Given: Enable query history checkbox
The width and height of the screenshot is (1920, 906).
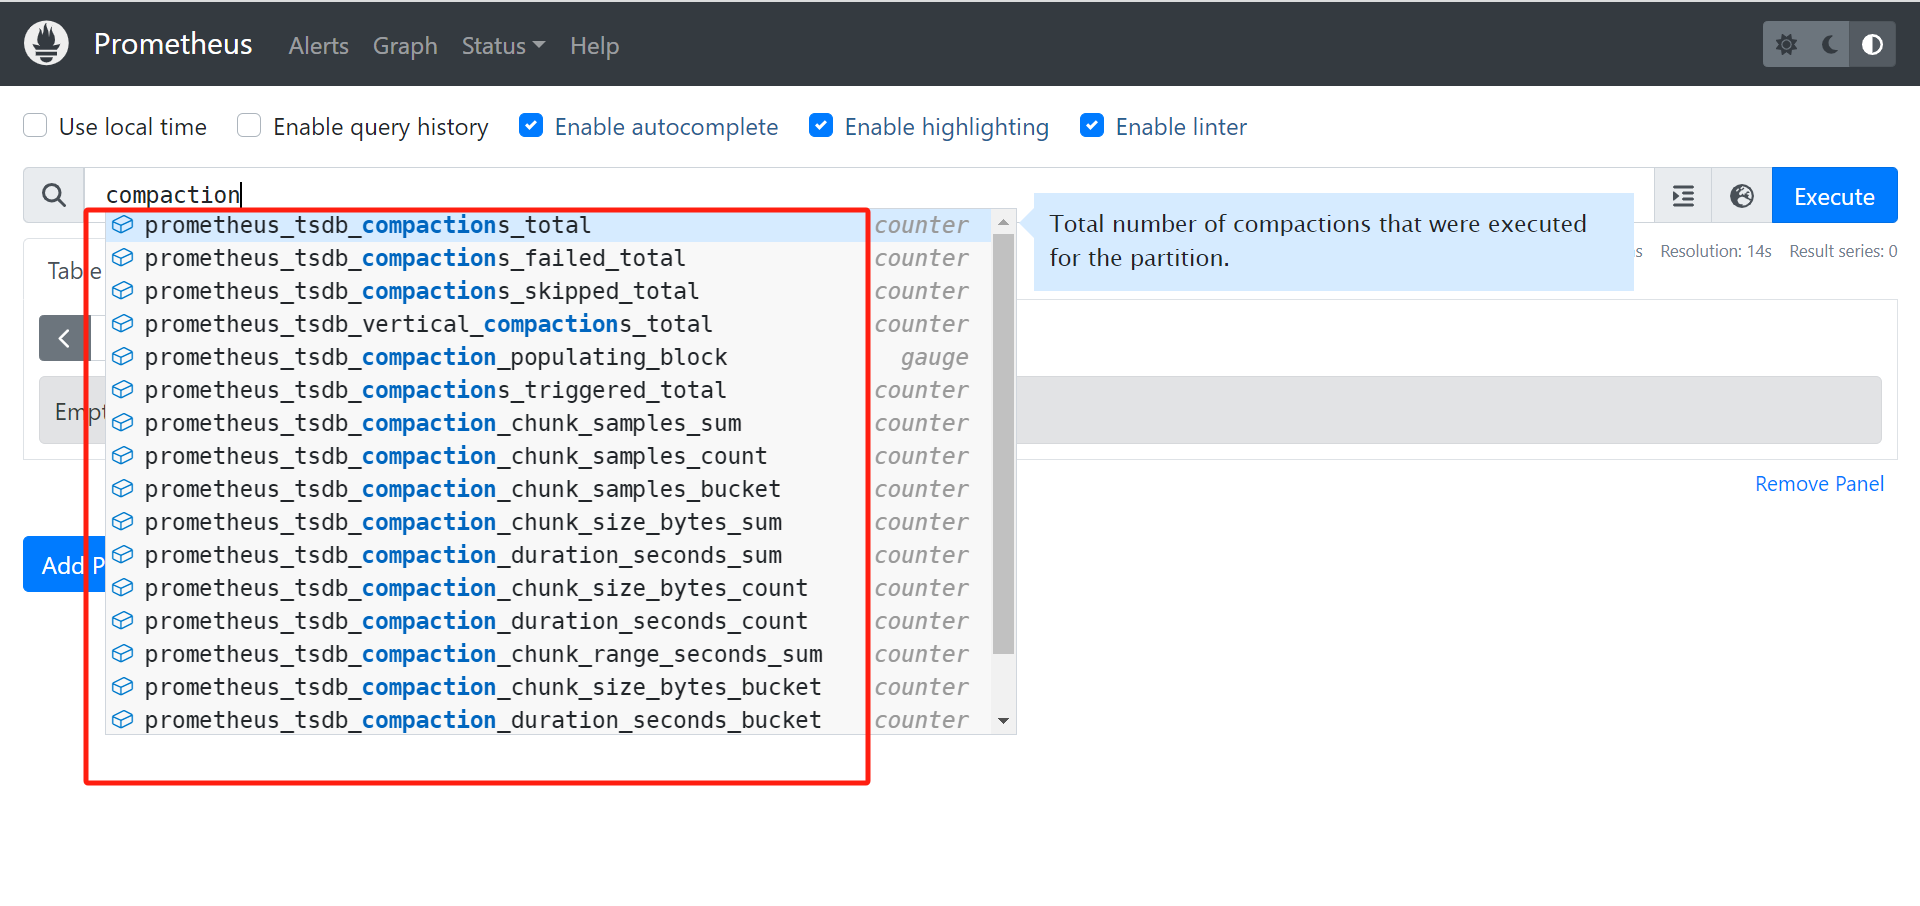Looking at the screenshot, I should (x=249, y=125).
